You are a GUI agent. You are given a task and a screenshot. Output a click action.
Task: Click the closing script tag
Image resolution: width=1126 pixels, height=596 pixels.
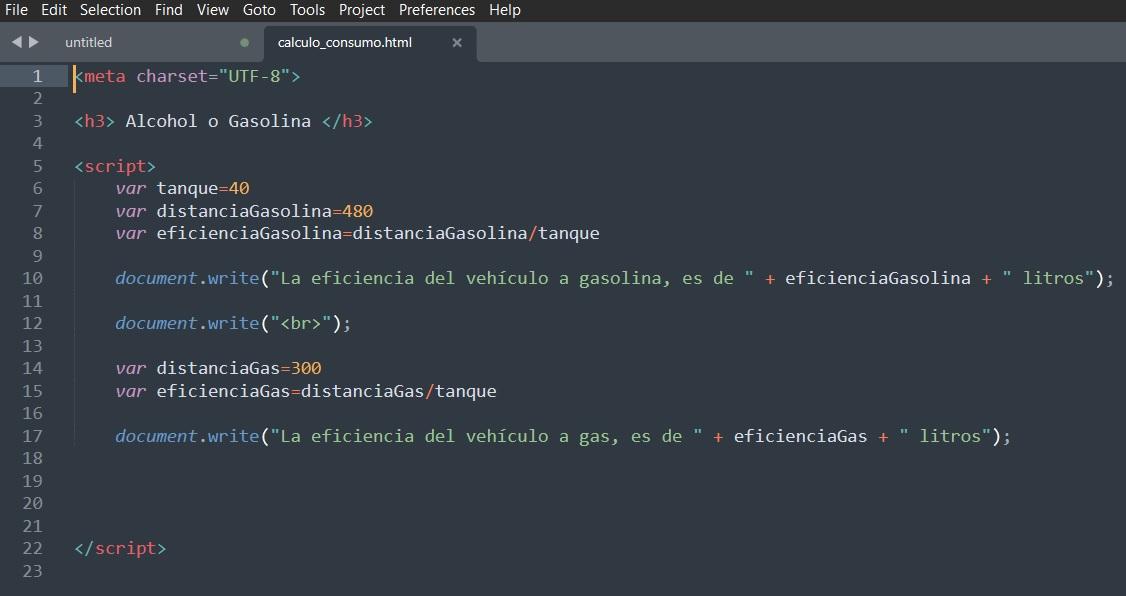120,548
